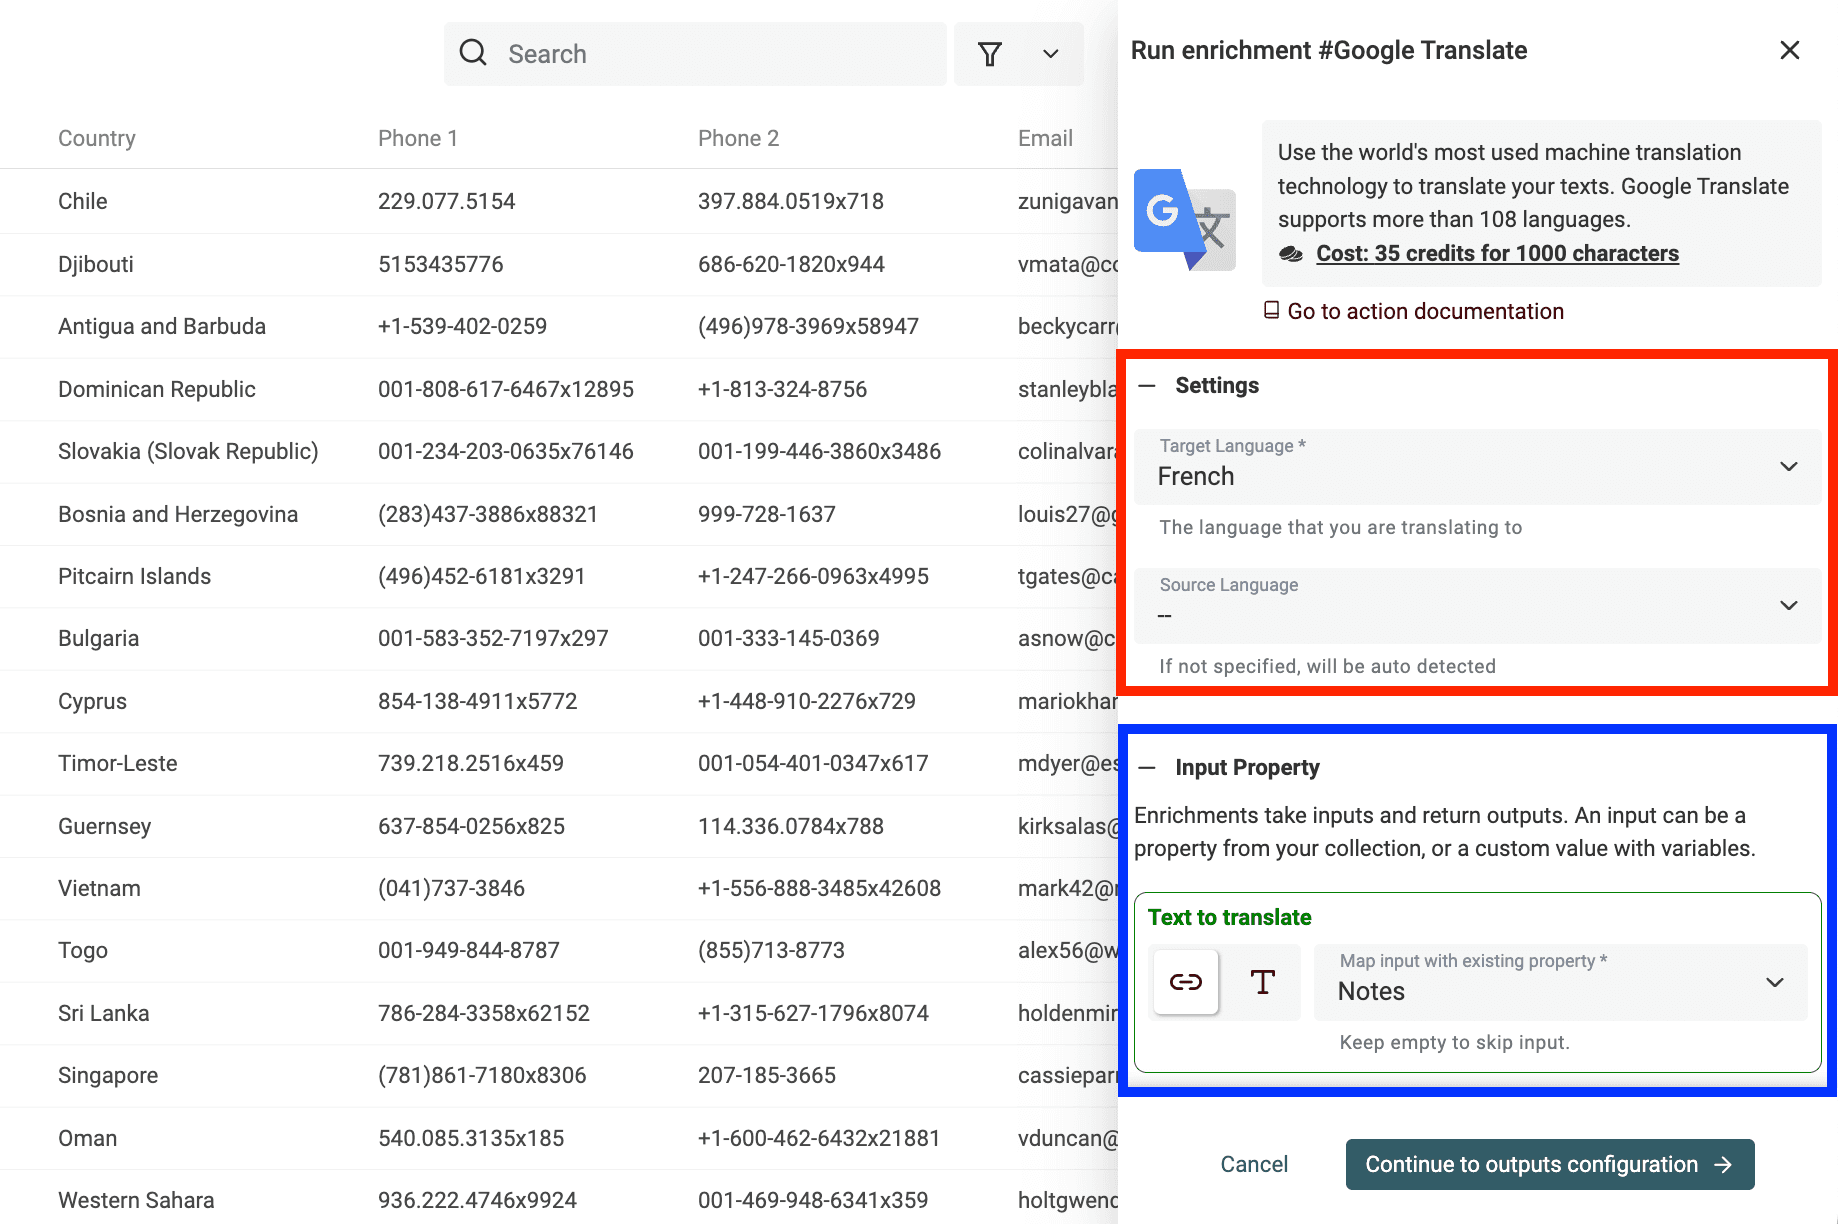Image resolution: width=1838 pixels, height=1224 pixels.
Task: Switch to custom text input mode
Action: tap(1262, 982)
